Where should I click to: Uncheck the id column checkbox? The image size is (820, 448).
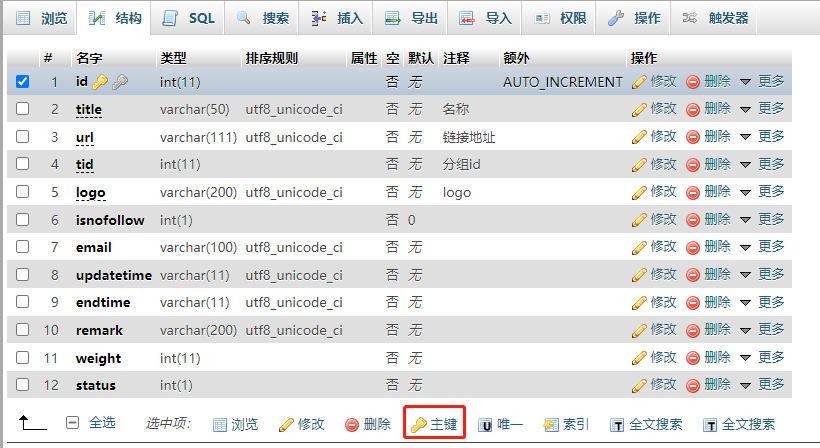click(x=22, y=81)
